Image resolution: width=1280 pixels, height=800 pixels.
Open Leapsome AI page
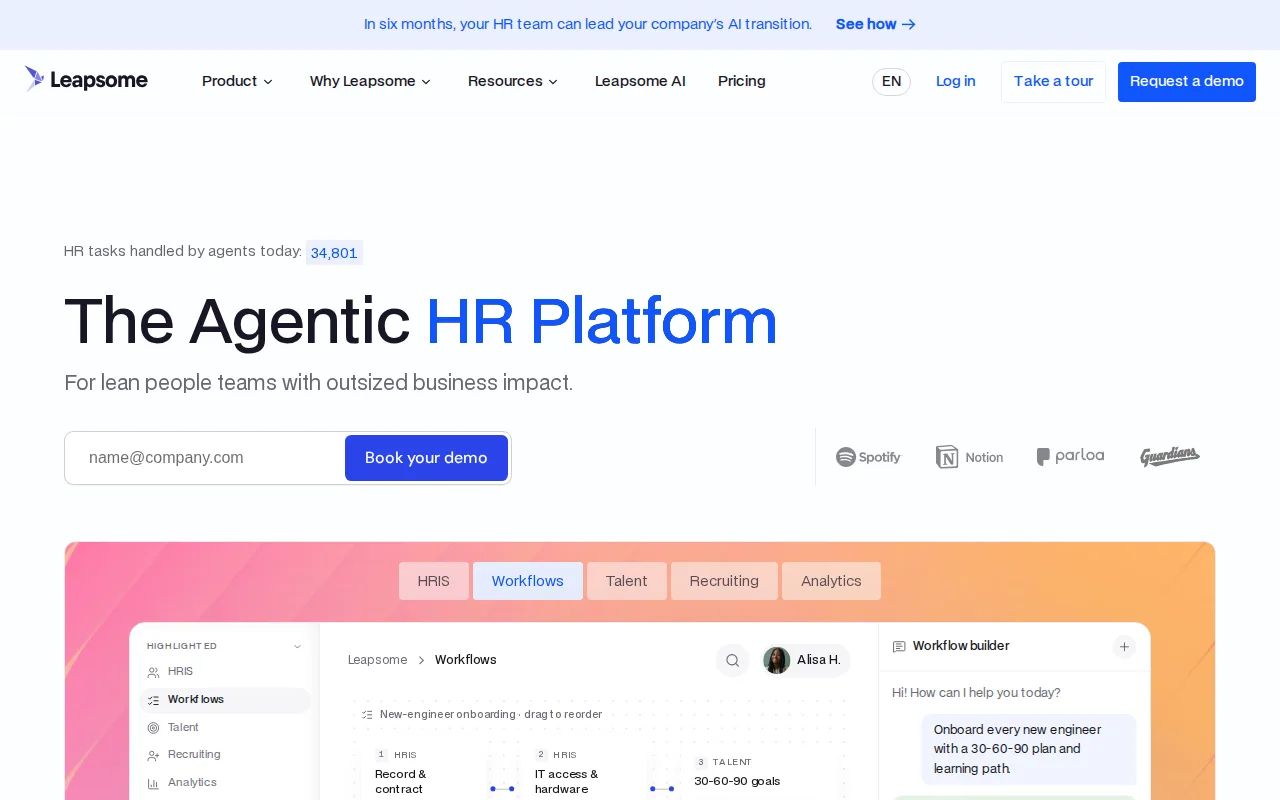pyautogui.click(x=640, y=81)
